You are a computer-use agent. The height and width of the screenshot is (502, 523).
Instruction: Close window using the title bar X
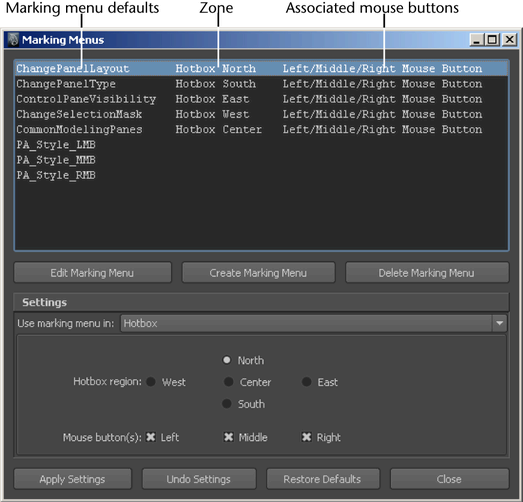pos(509,40)
